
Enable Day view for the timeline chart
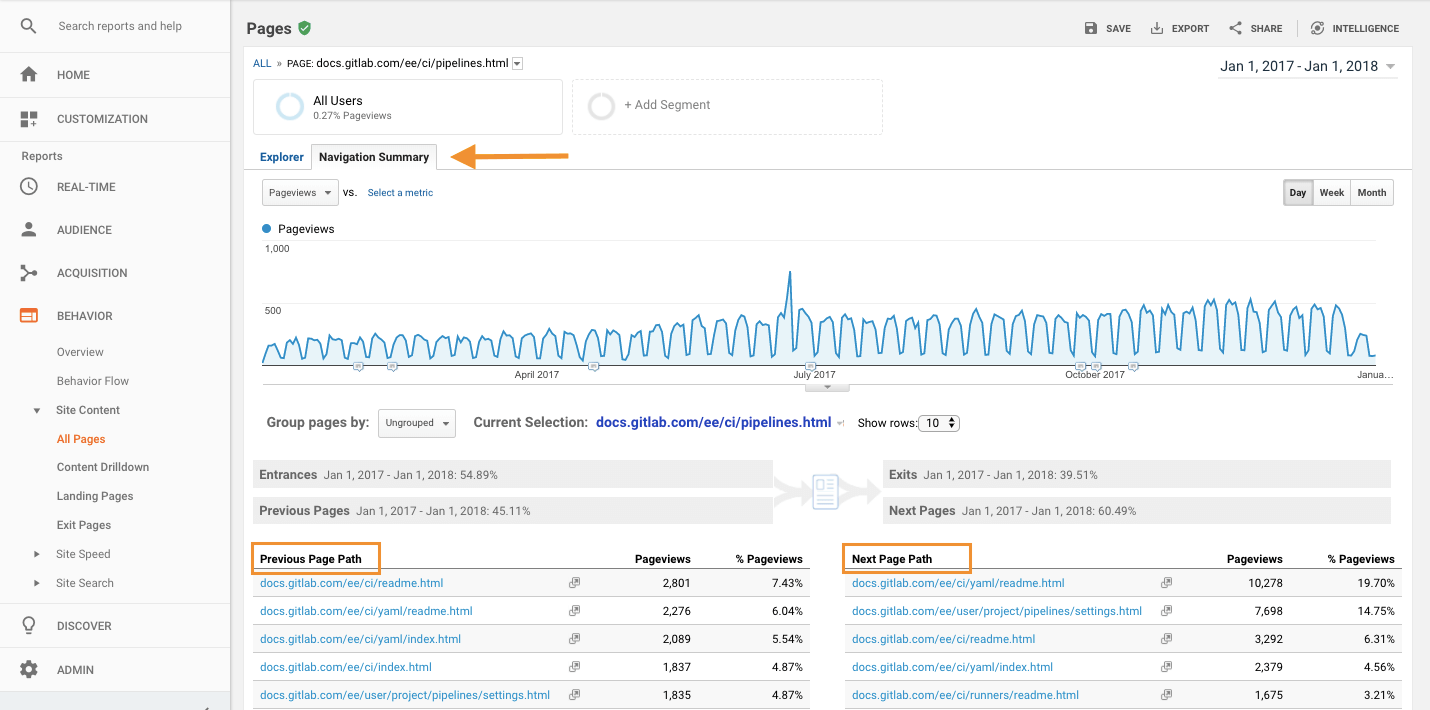click(1297, 192)
